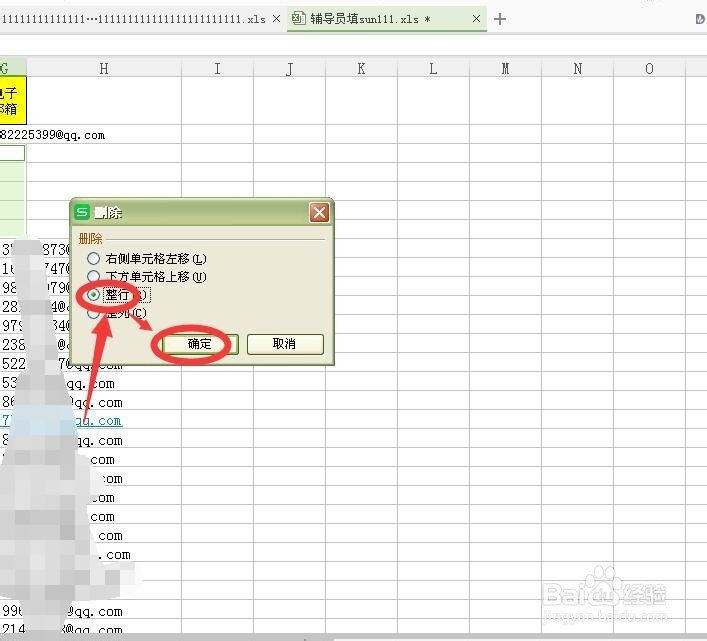Viewport: 707px width, 641px height.
Task: Select column G header
Action: click(13, 69)
